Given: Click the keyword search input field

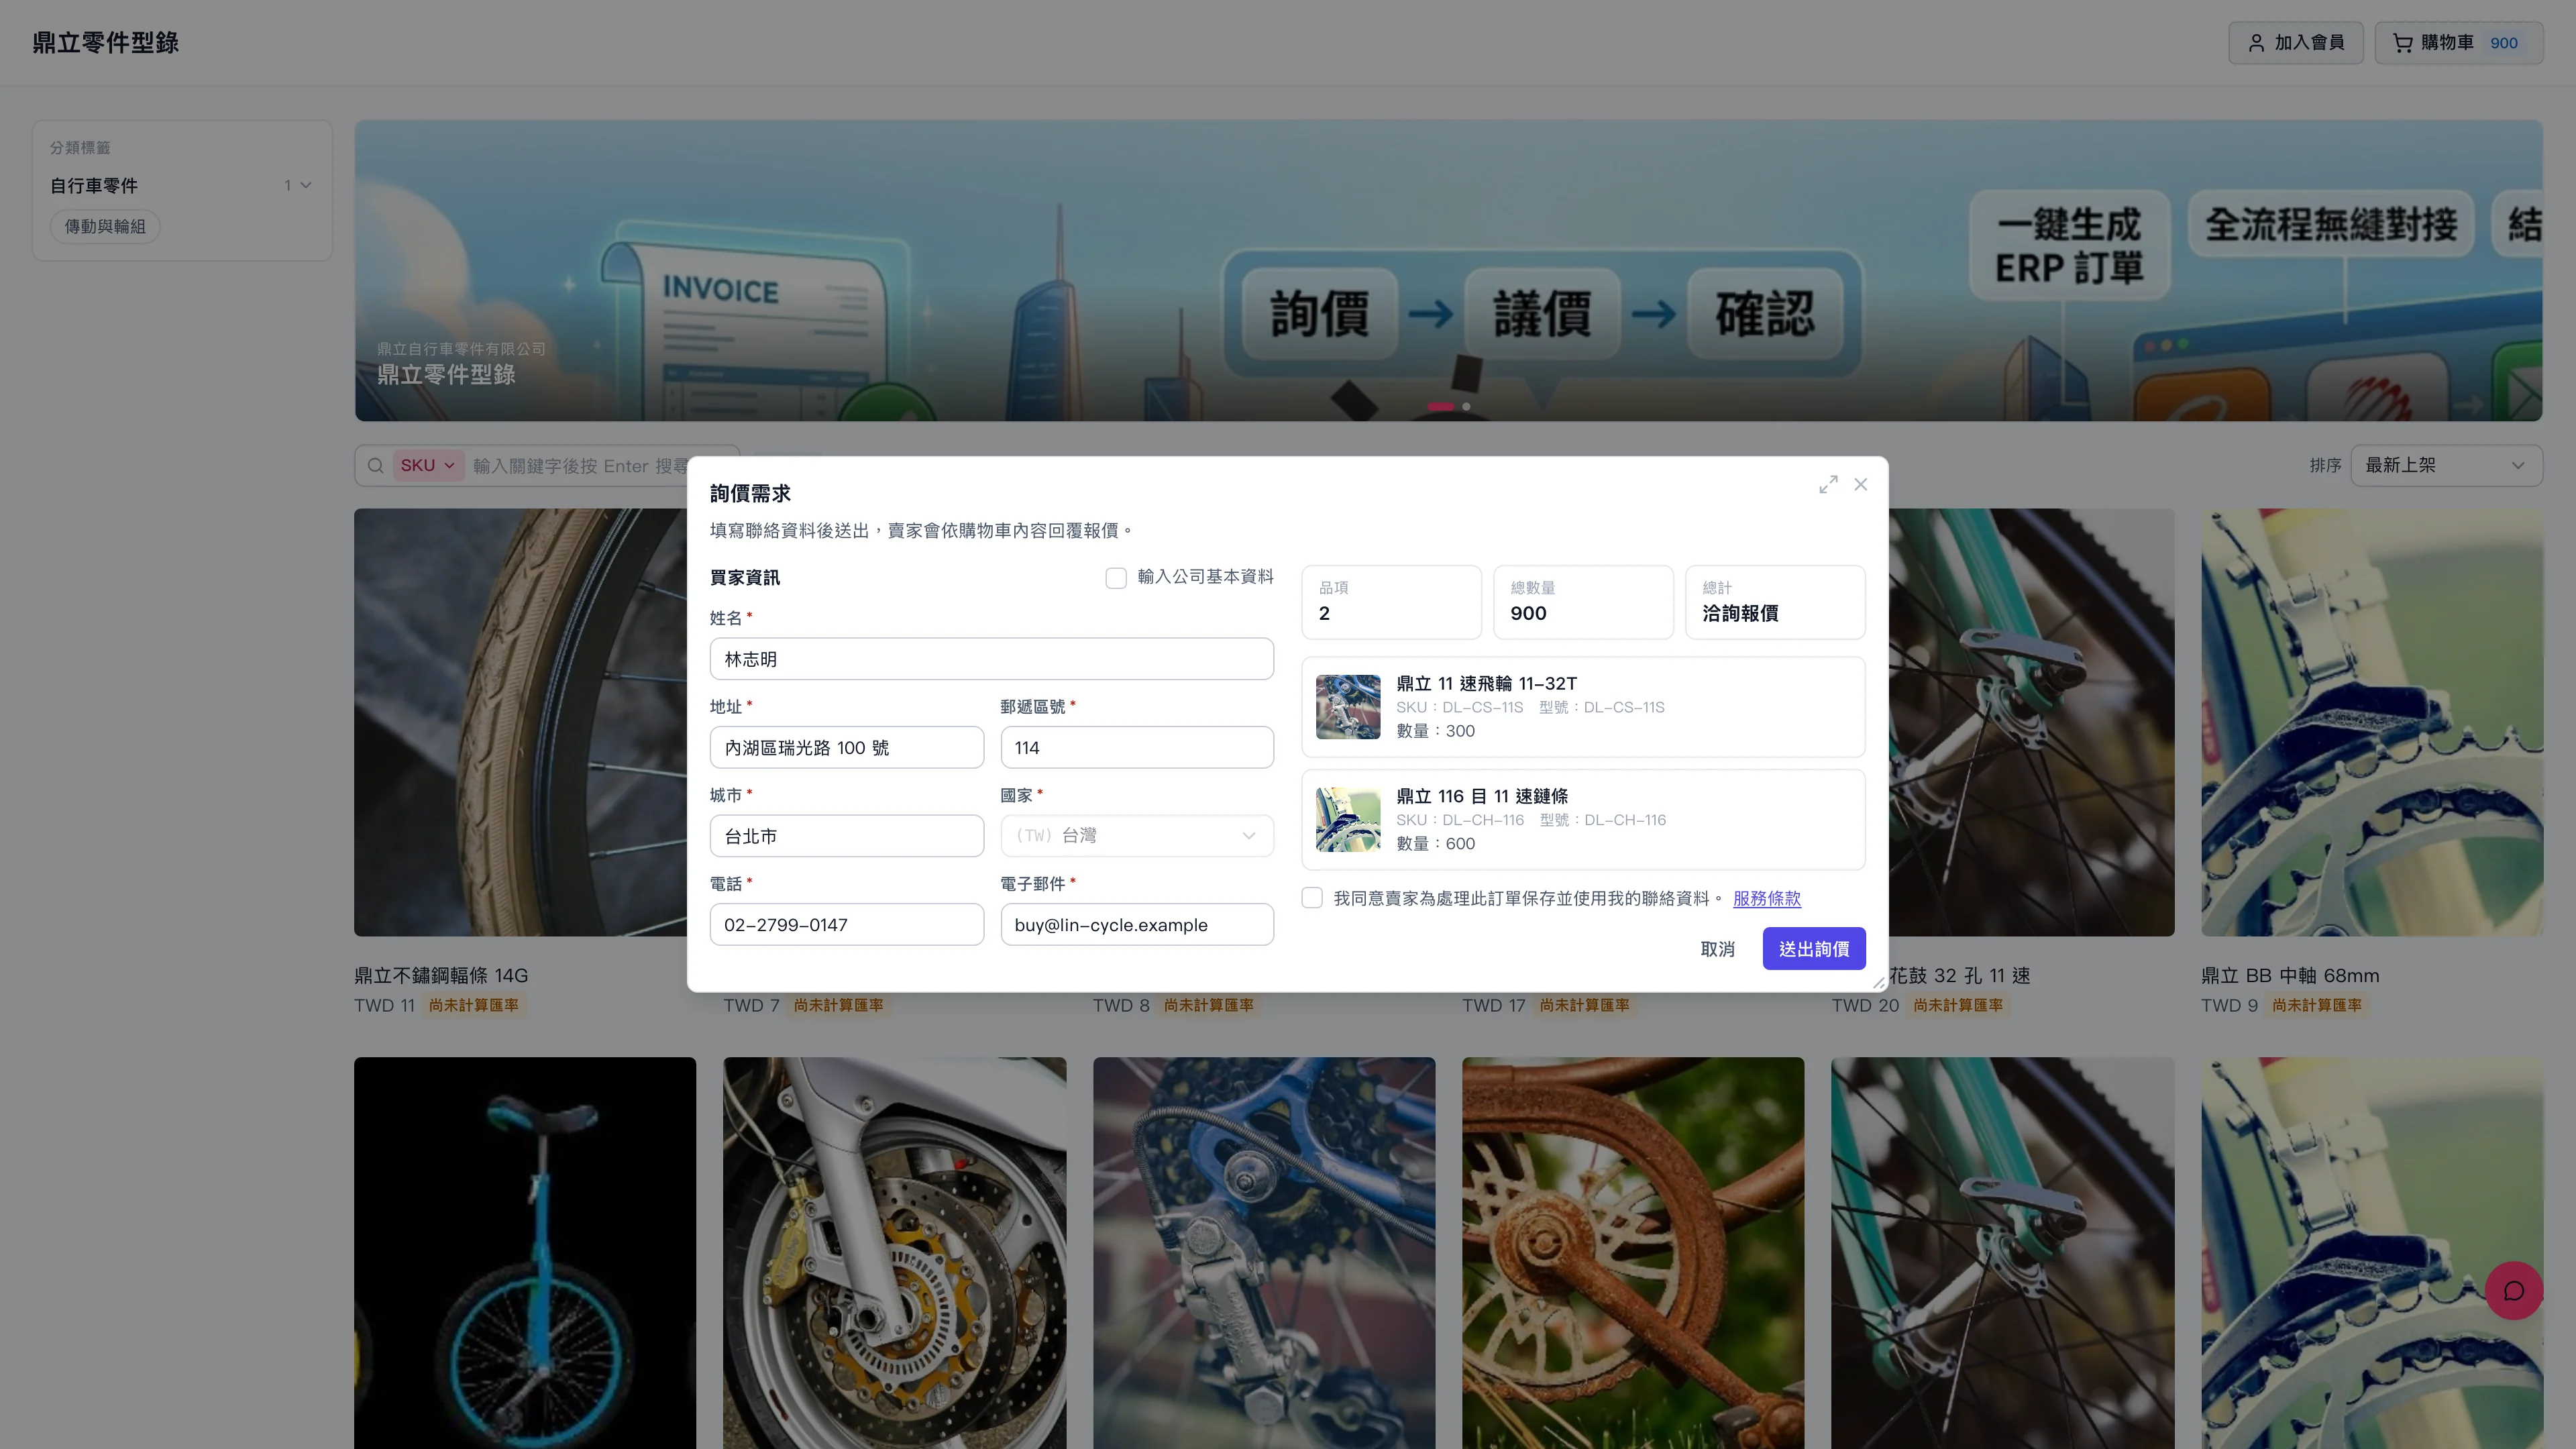Looking at the screenshot, I should click(x=580, y=465).
